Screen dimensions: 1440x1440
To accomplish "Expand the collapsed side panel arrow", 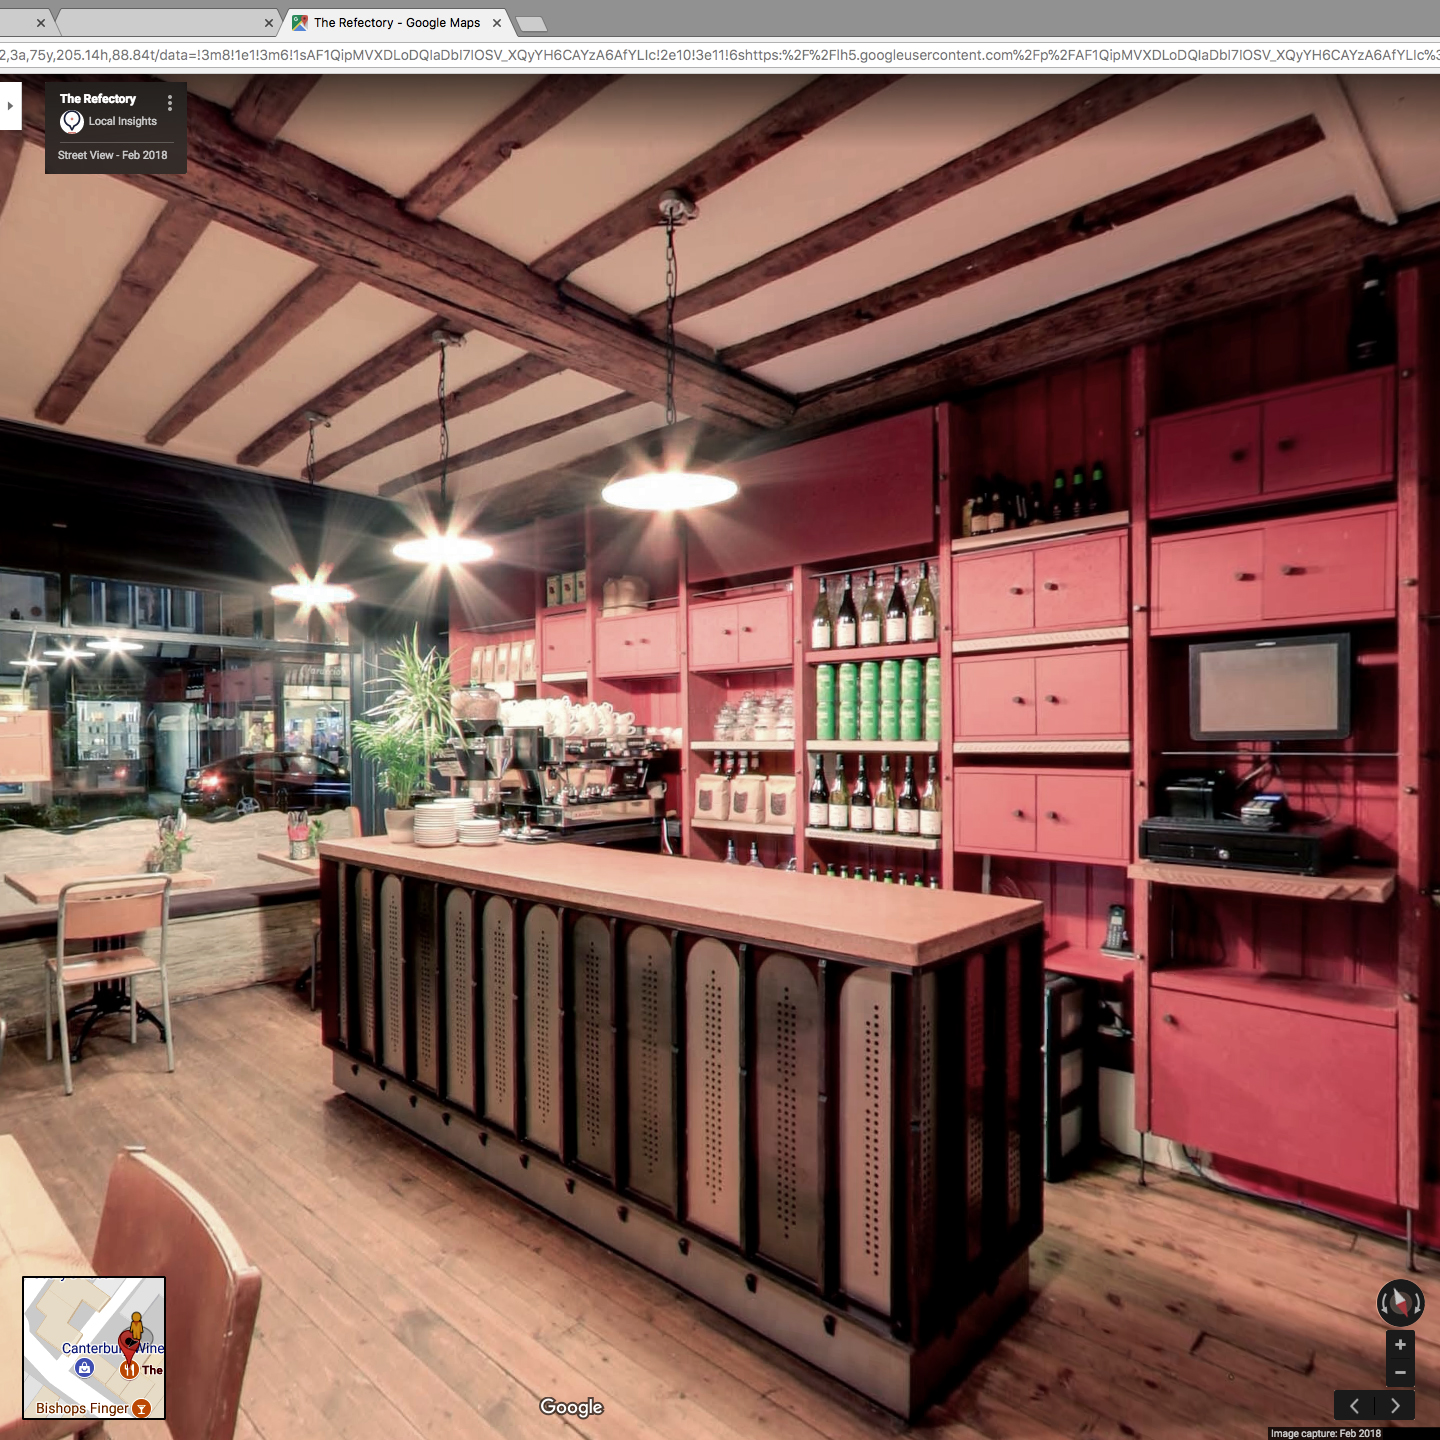I will pyautogui.click(x=10, y=106).
